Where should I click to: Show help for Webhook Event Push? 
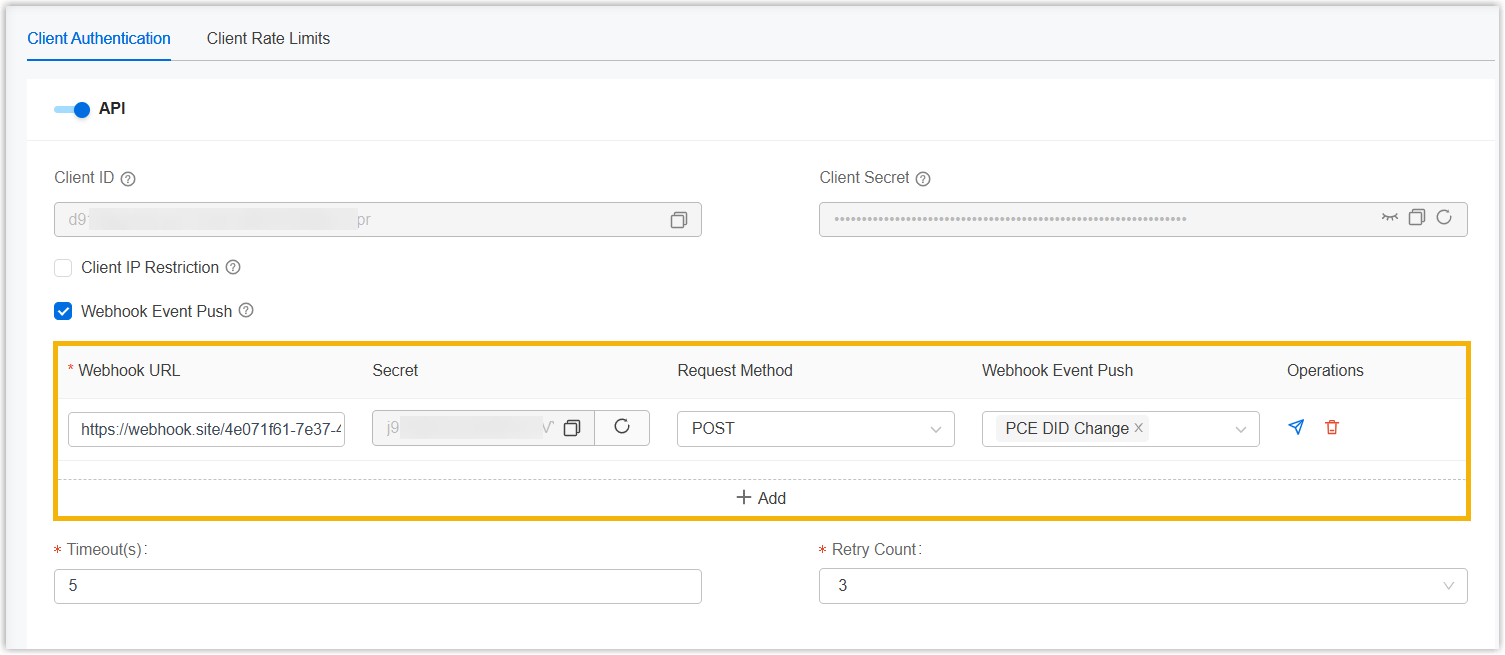[x=246, y=311]
